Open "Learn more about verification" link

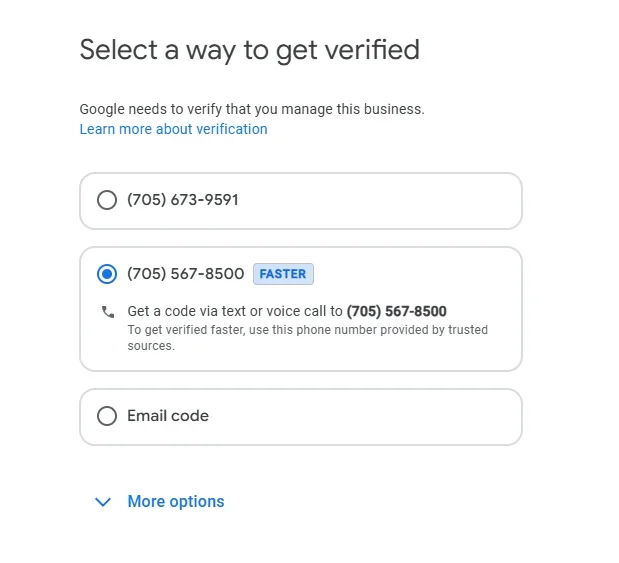click(173, 129)
